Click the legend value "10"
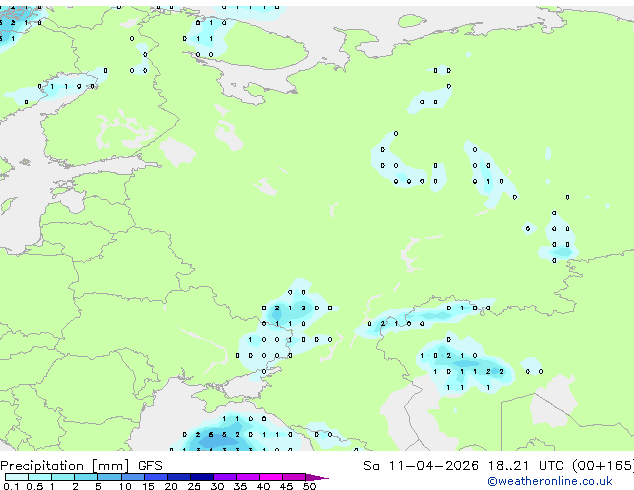The image size is (634, 490). click(x=125, y=486)
